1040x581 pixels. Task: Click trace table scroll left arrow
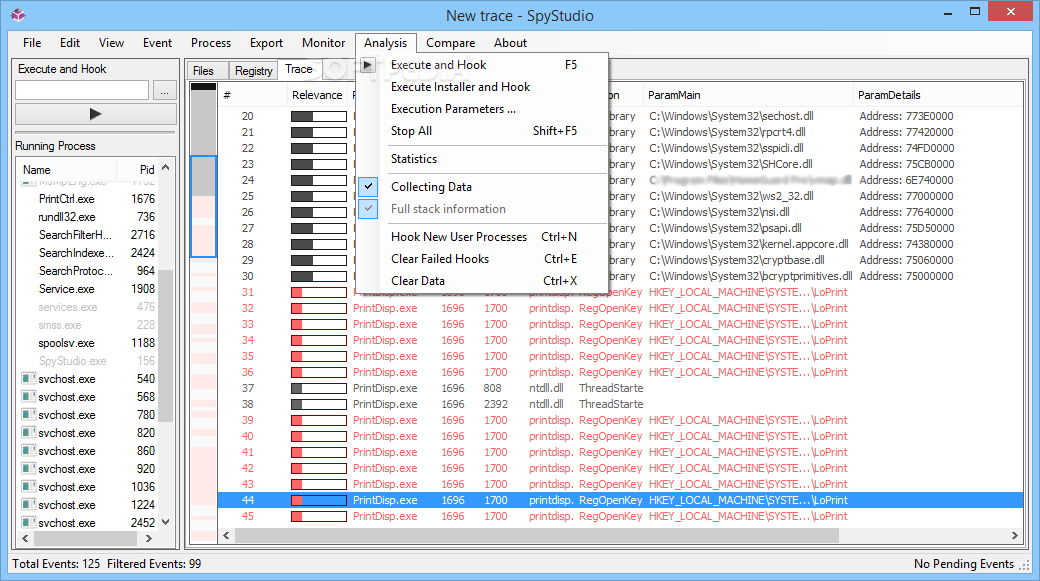[226, 535]
